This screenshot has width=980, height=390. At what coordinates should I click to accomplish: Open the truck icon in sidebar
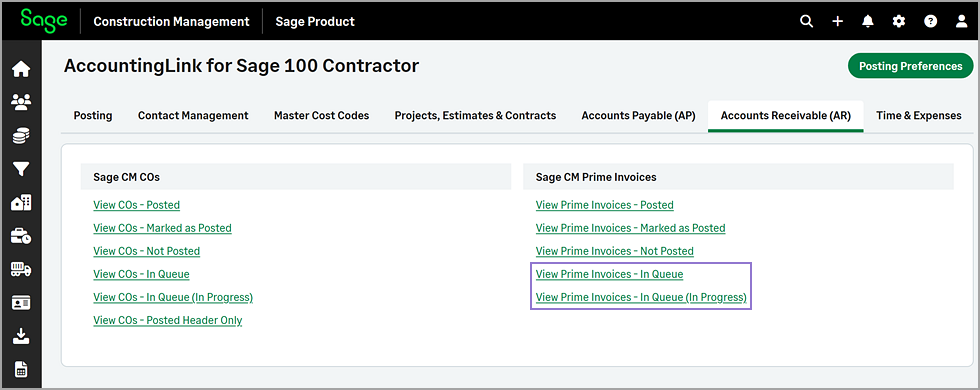(x=21, y=269)
